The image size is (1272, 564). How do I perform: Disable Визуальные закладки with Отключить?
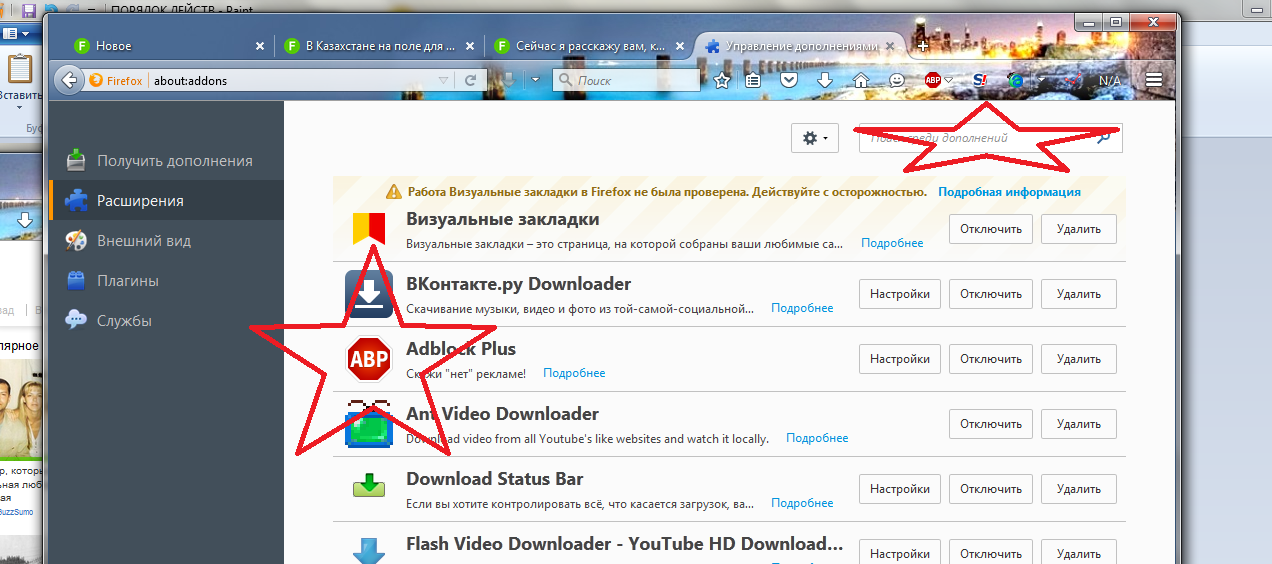coord(991,229)
